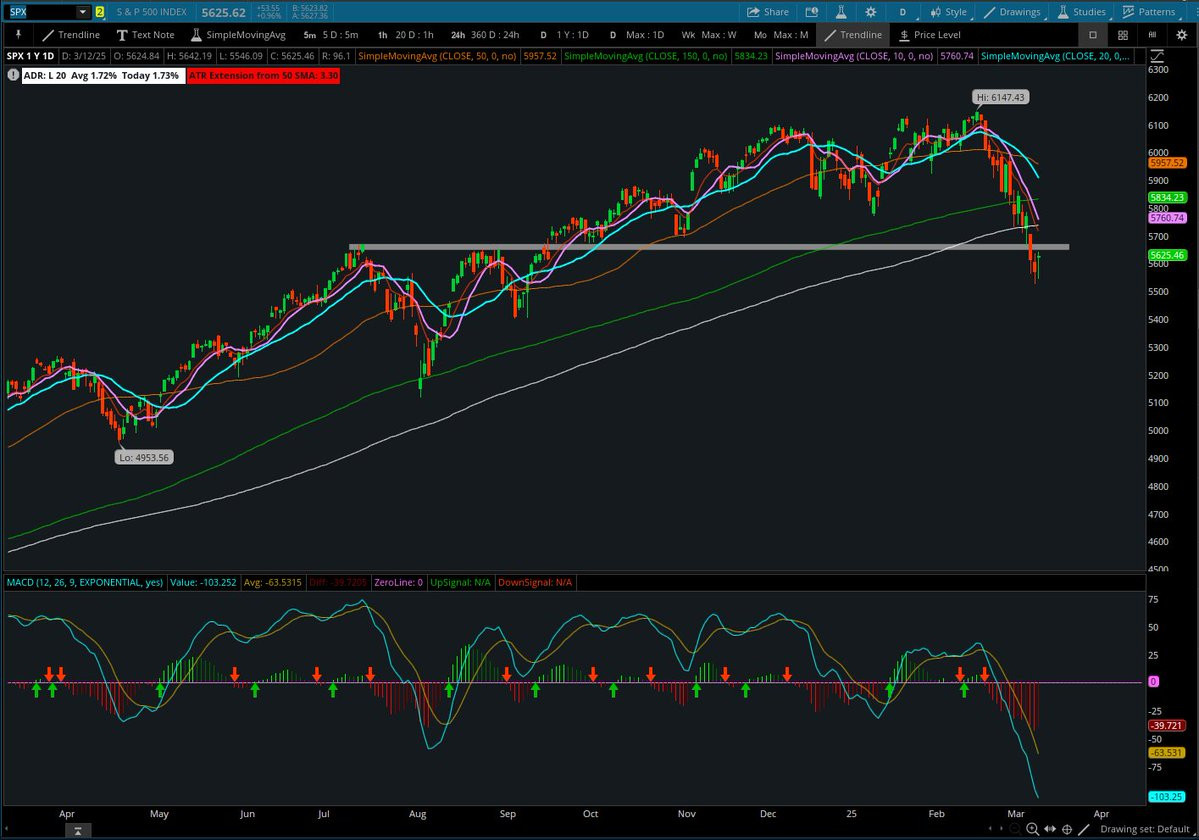
Task: Switch to Wk Max : W timeframe
Action: [x=709, y=34]
